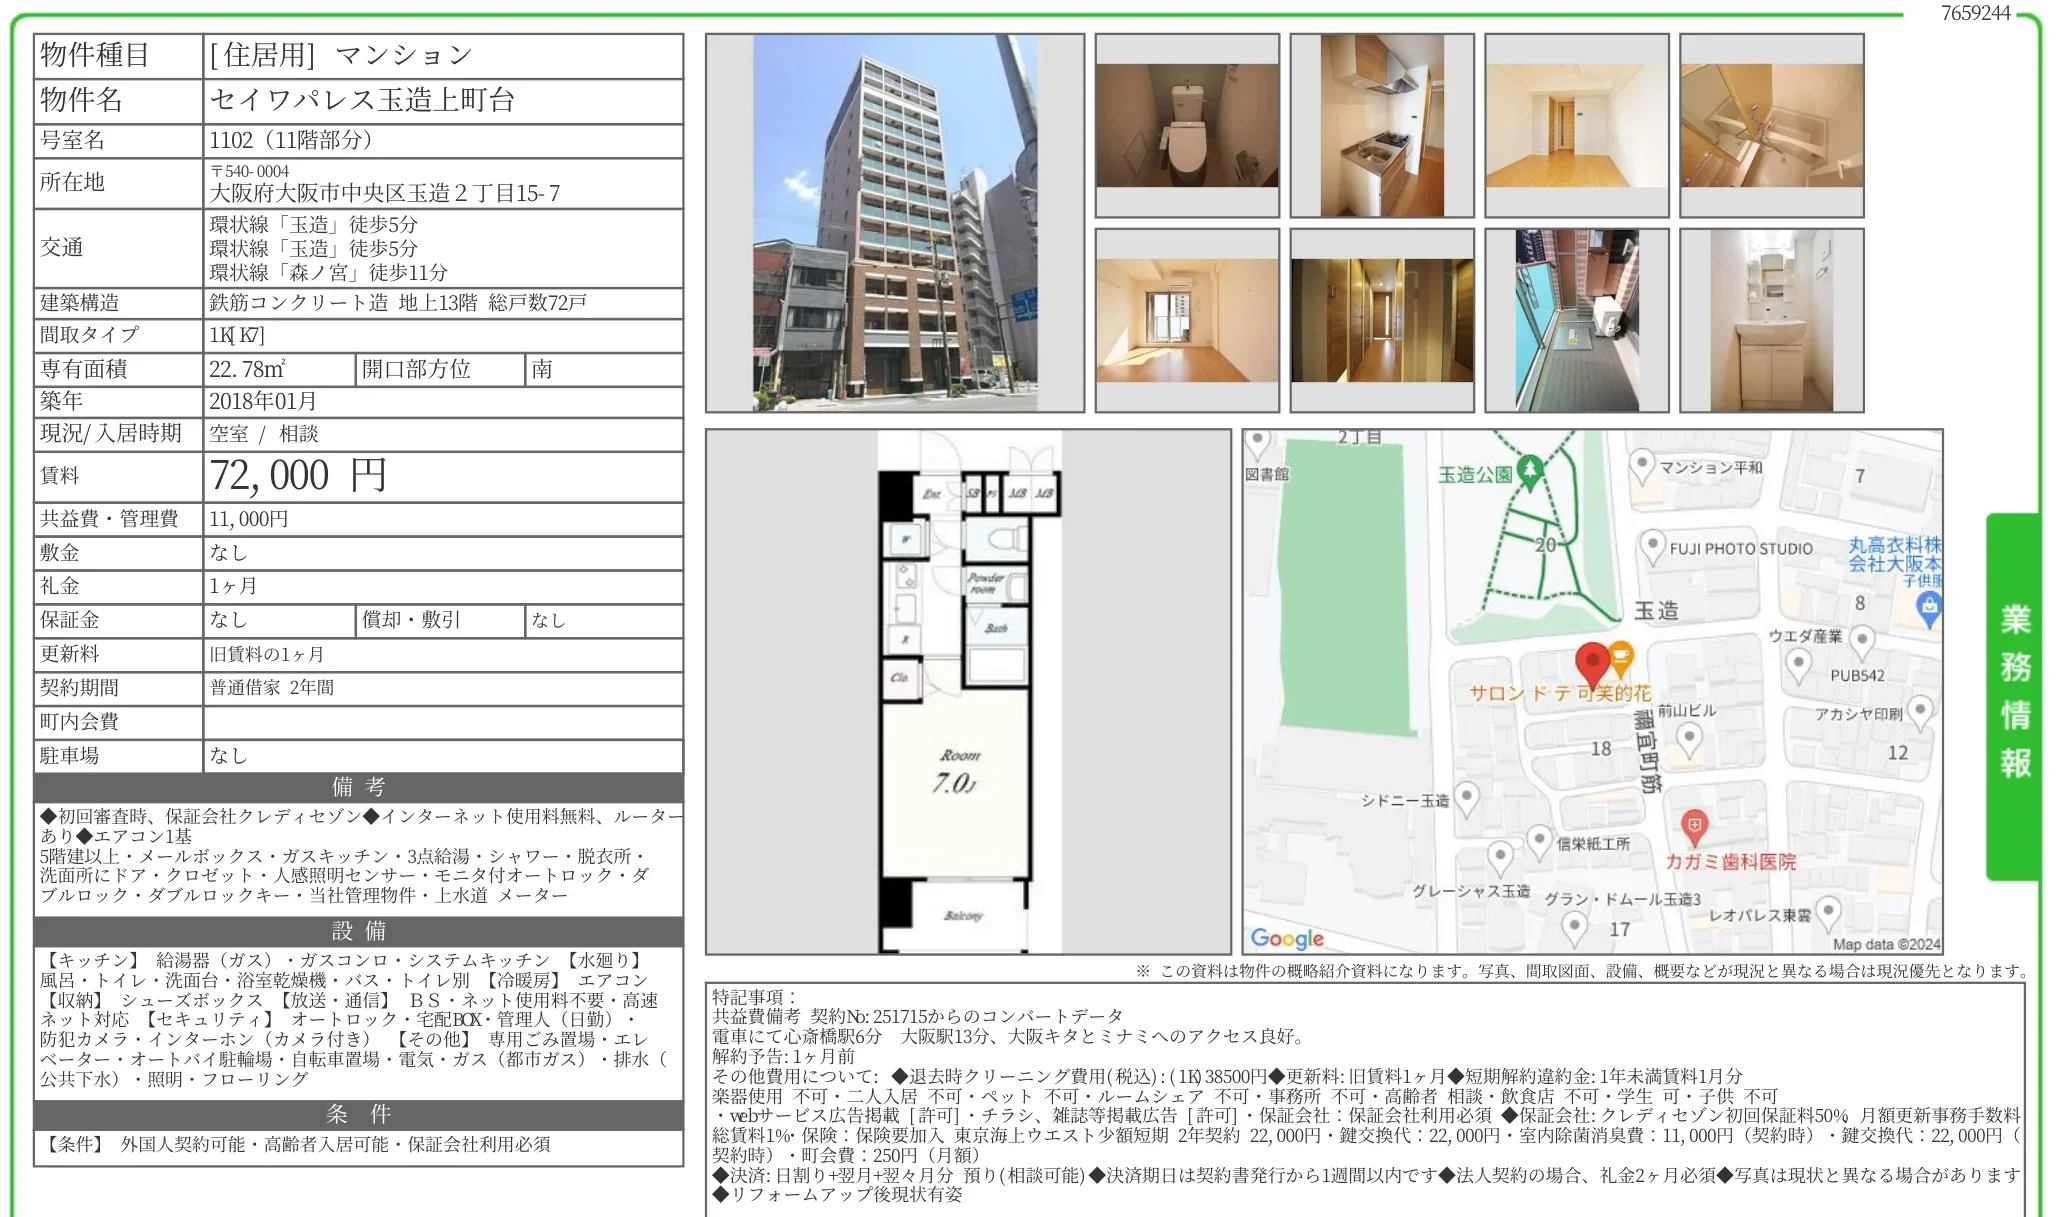This screenshot has height=1217, width=2056.
Task: Click the FUJI PHOTO STUDIO map pin
Action: tap(1653, 546)
